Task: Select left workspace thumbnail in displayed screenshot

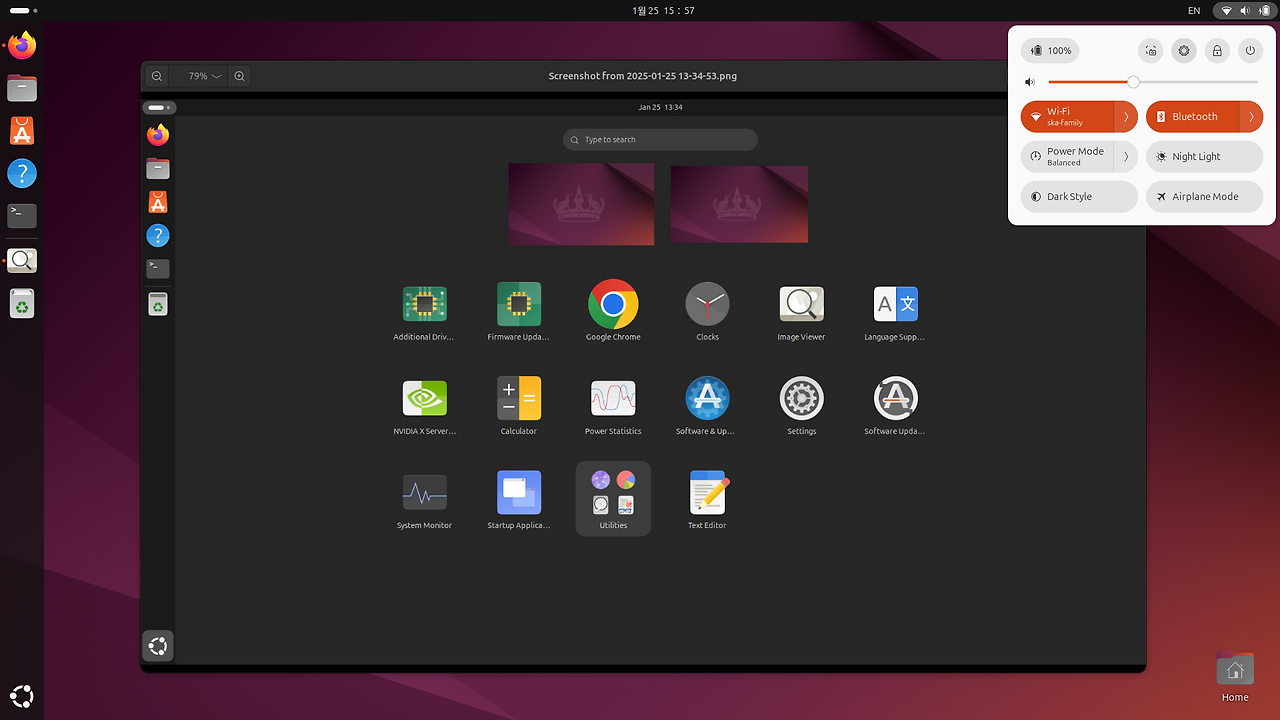Action: [581, 204]
